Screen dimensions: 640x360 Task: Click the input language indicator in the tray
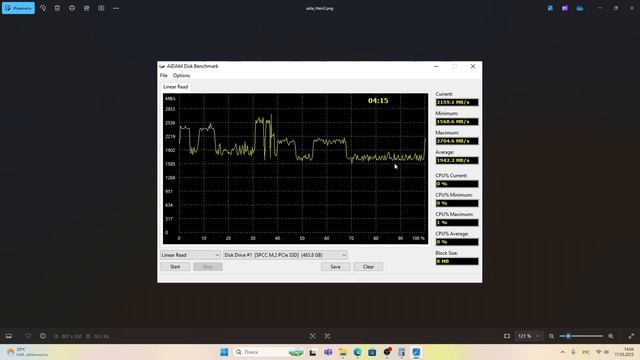(586, 352)
